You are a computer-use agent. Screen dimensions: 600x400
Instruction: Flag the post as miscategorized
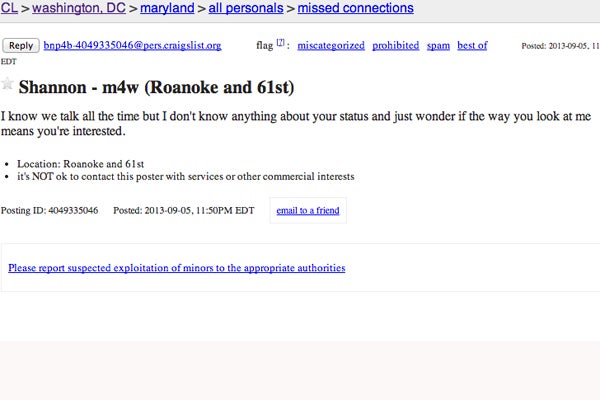point(330,46)
